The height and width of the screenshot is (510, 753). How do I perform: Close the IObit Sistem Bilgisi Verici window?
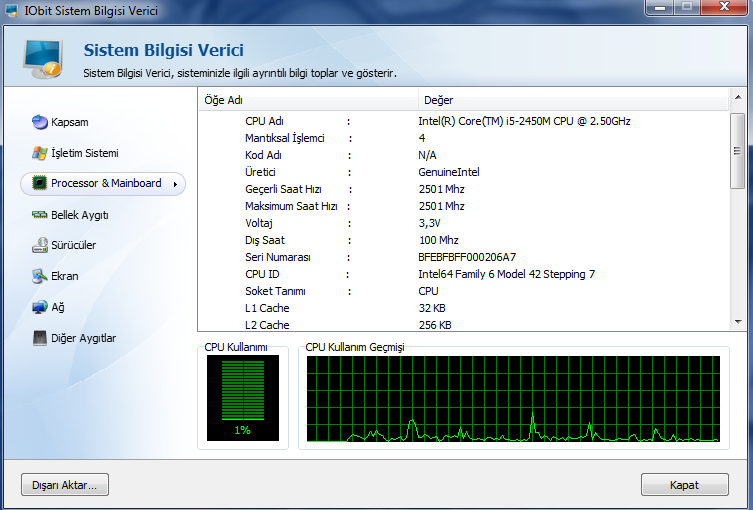pyautogui.click(x=724, y=7)
